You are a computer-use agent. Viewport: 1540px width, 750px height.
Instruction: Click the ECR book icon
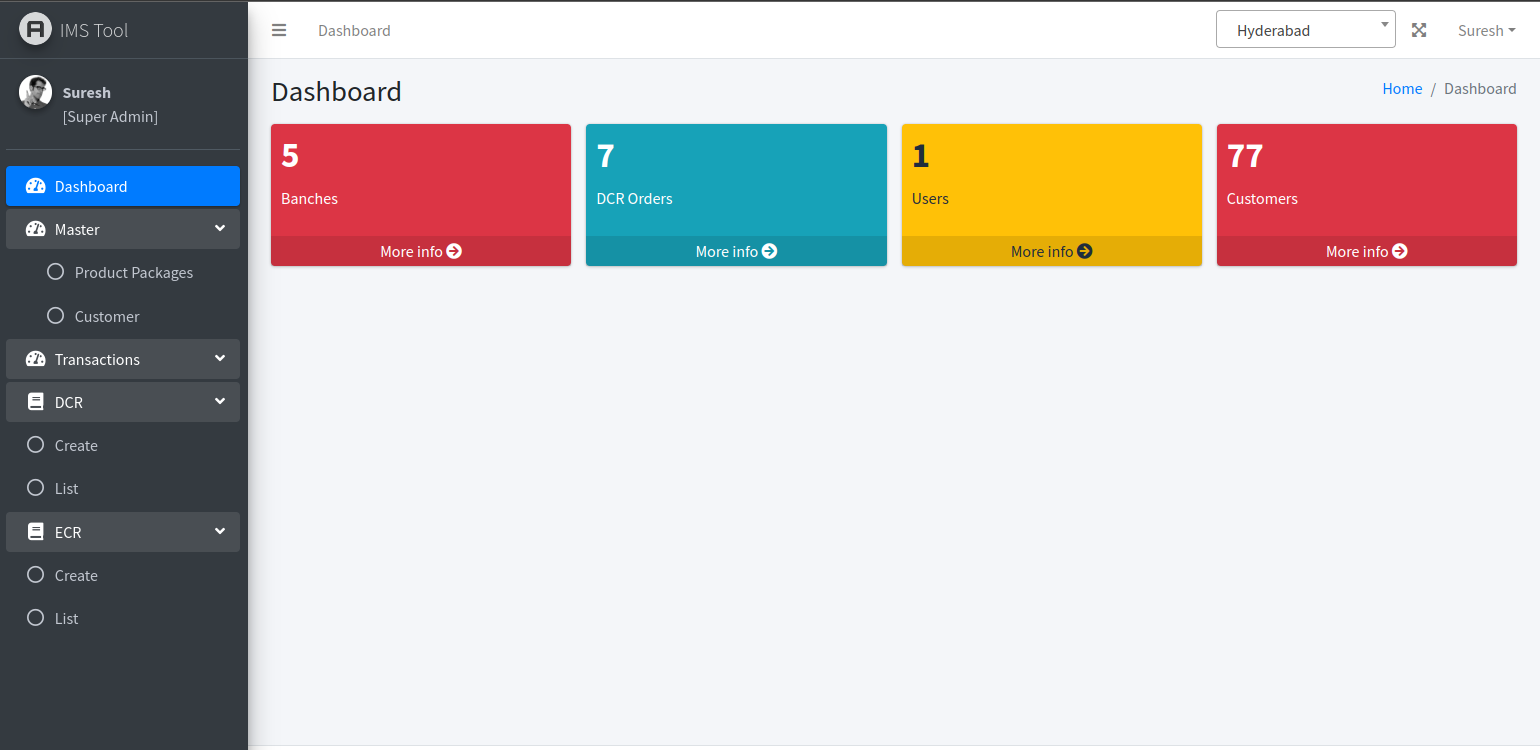[x=35, y=532]
